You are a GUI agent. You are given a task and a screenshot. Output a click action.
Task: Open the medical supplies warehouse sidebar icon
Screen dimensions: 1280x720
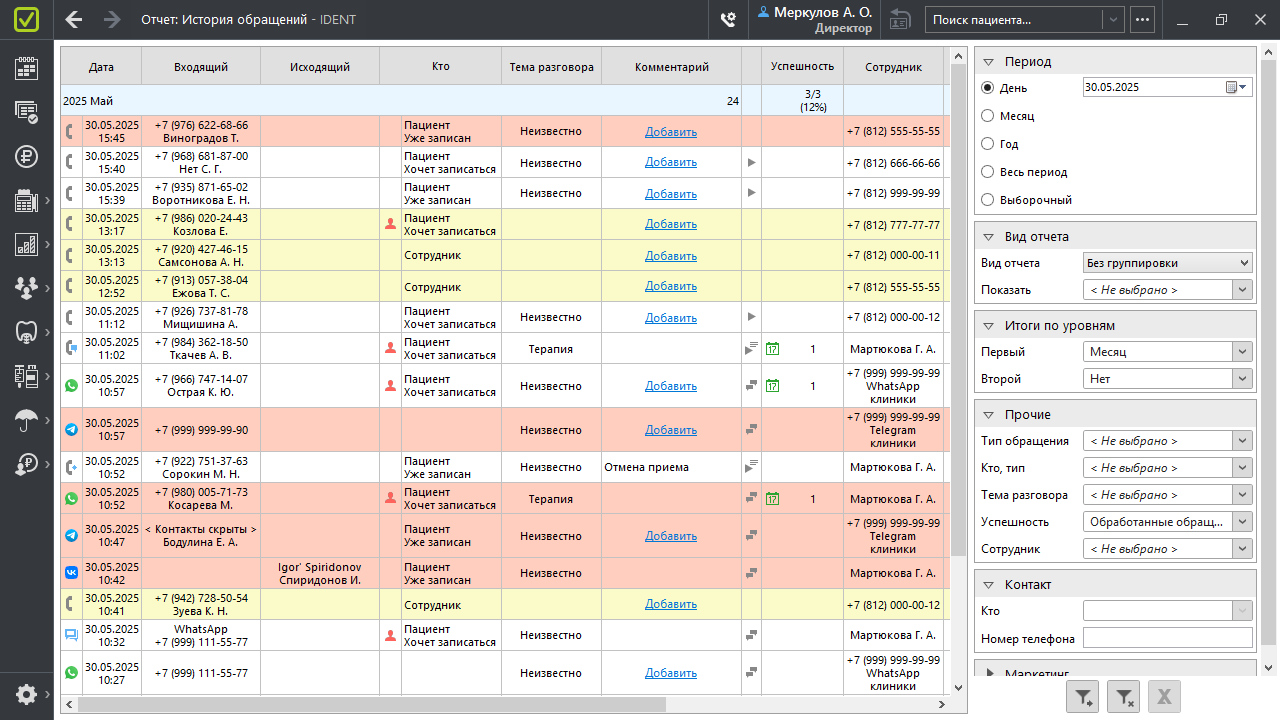(x=26, y=376)
